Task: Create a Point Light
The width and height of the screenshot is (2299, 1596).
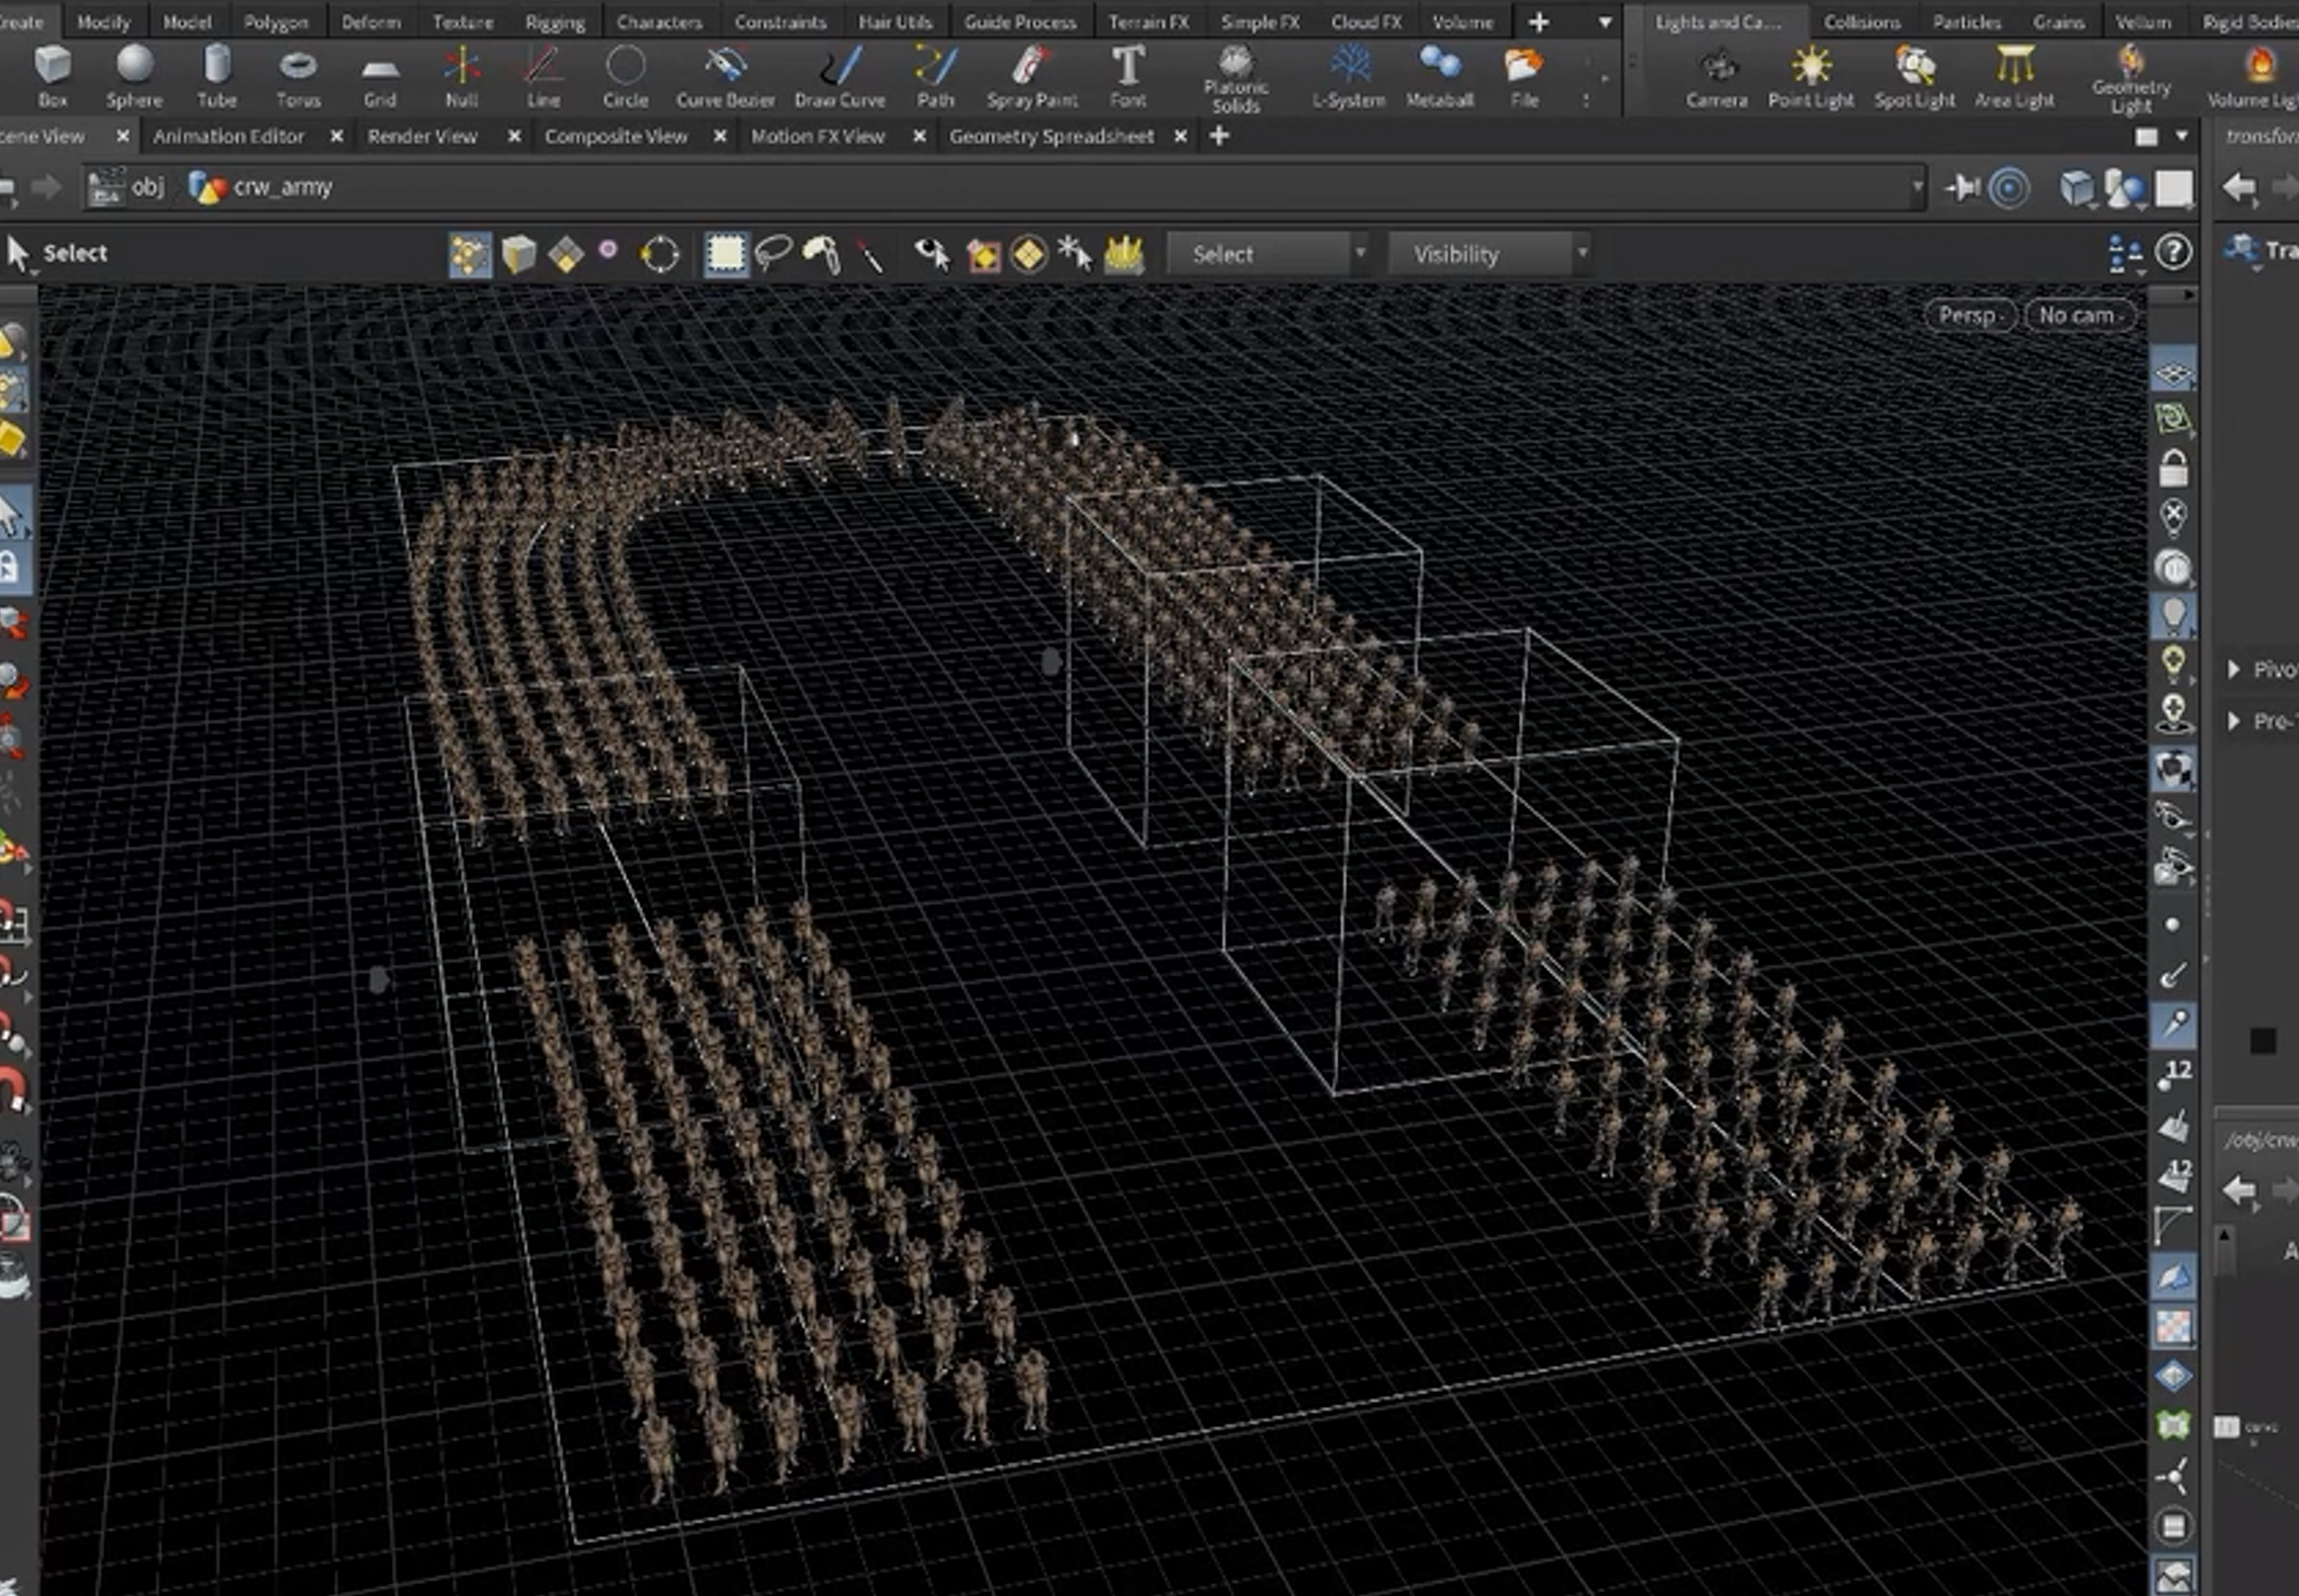Action: 1811,77
